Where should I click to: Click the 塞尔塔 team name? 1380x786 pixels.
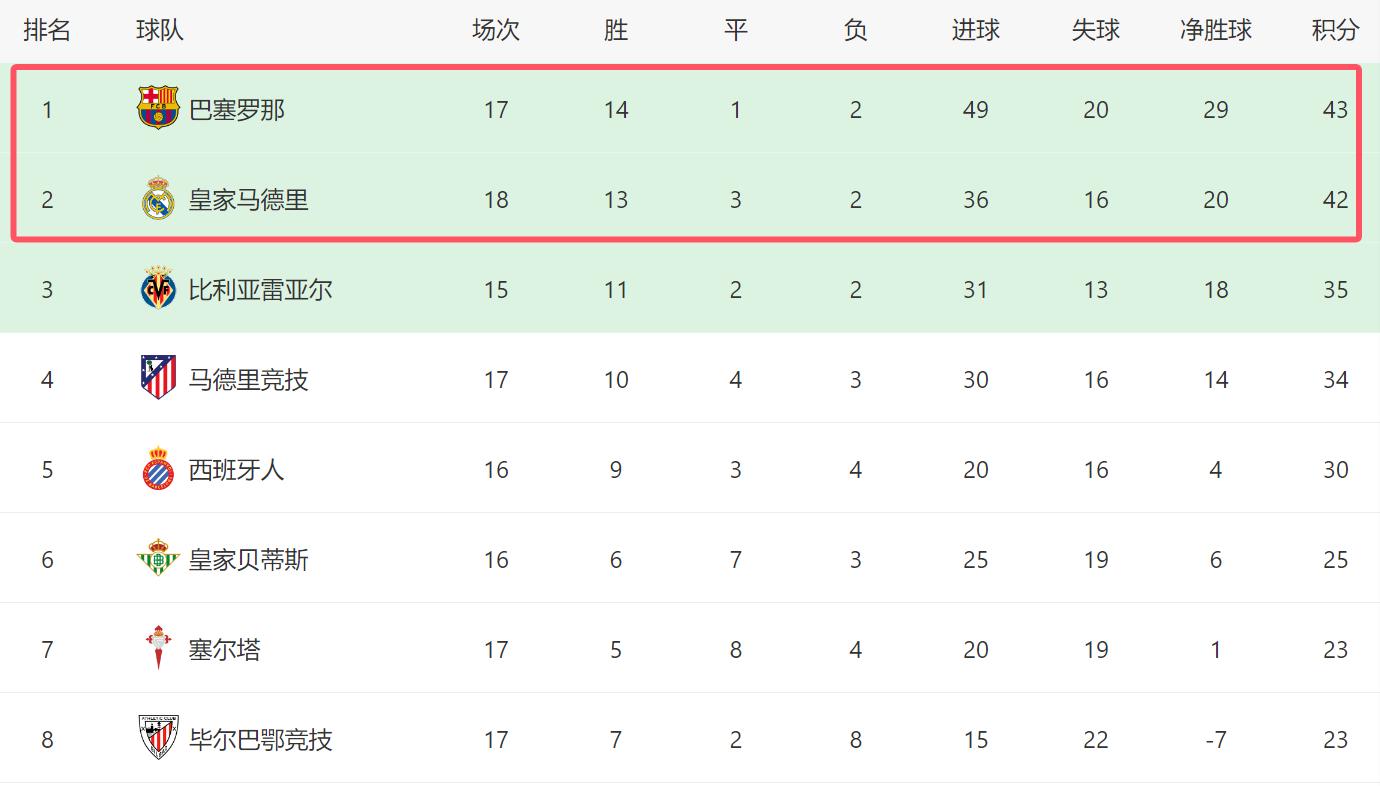tap(225, 649)
